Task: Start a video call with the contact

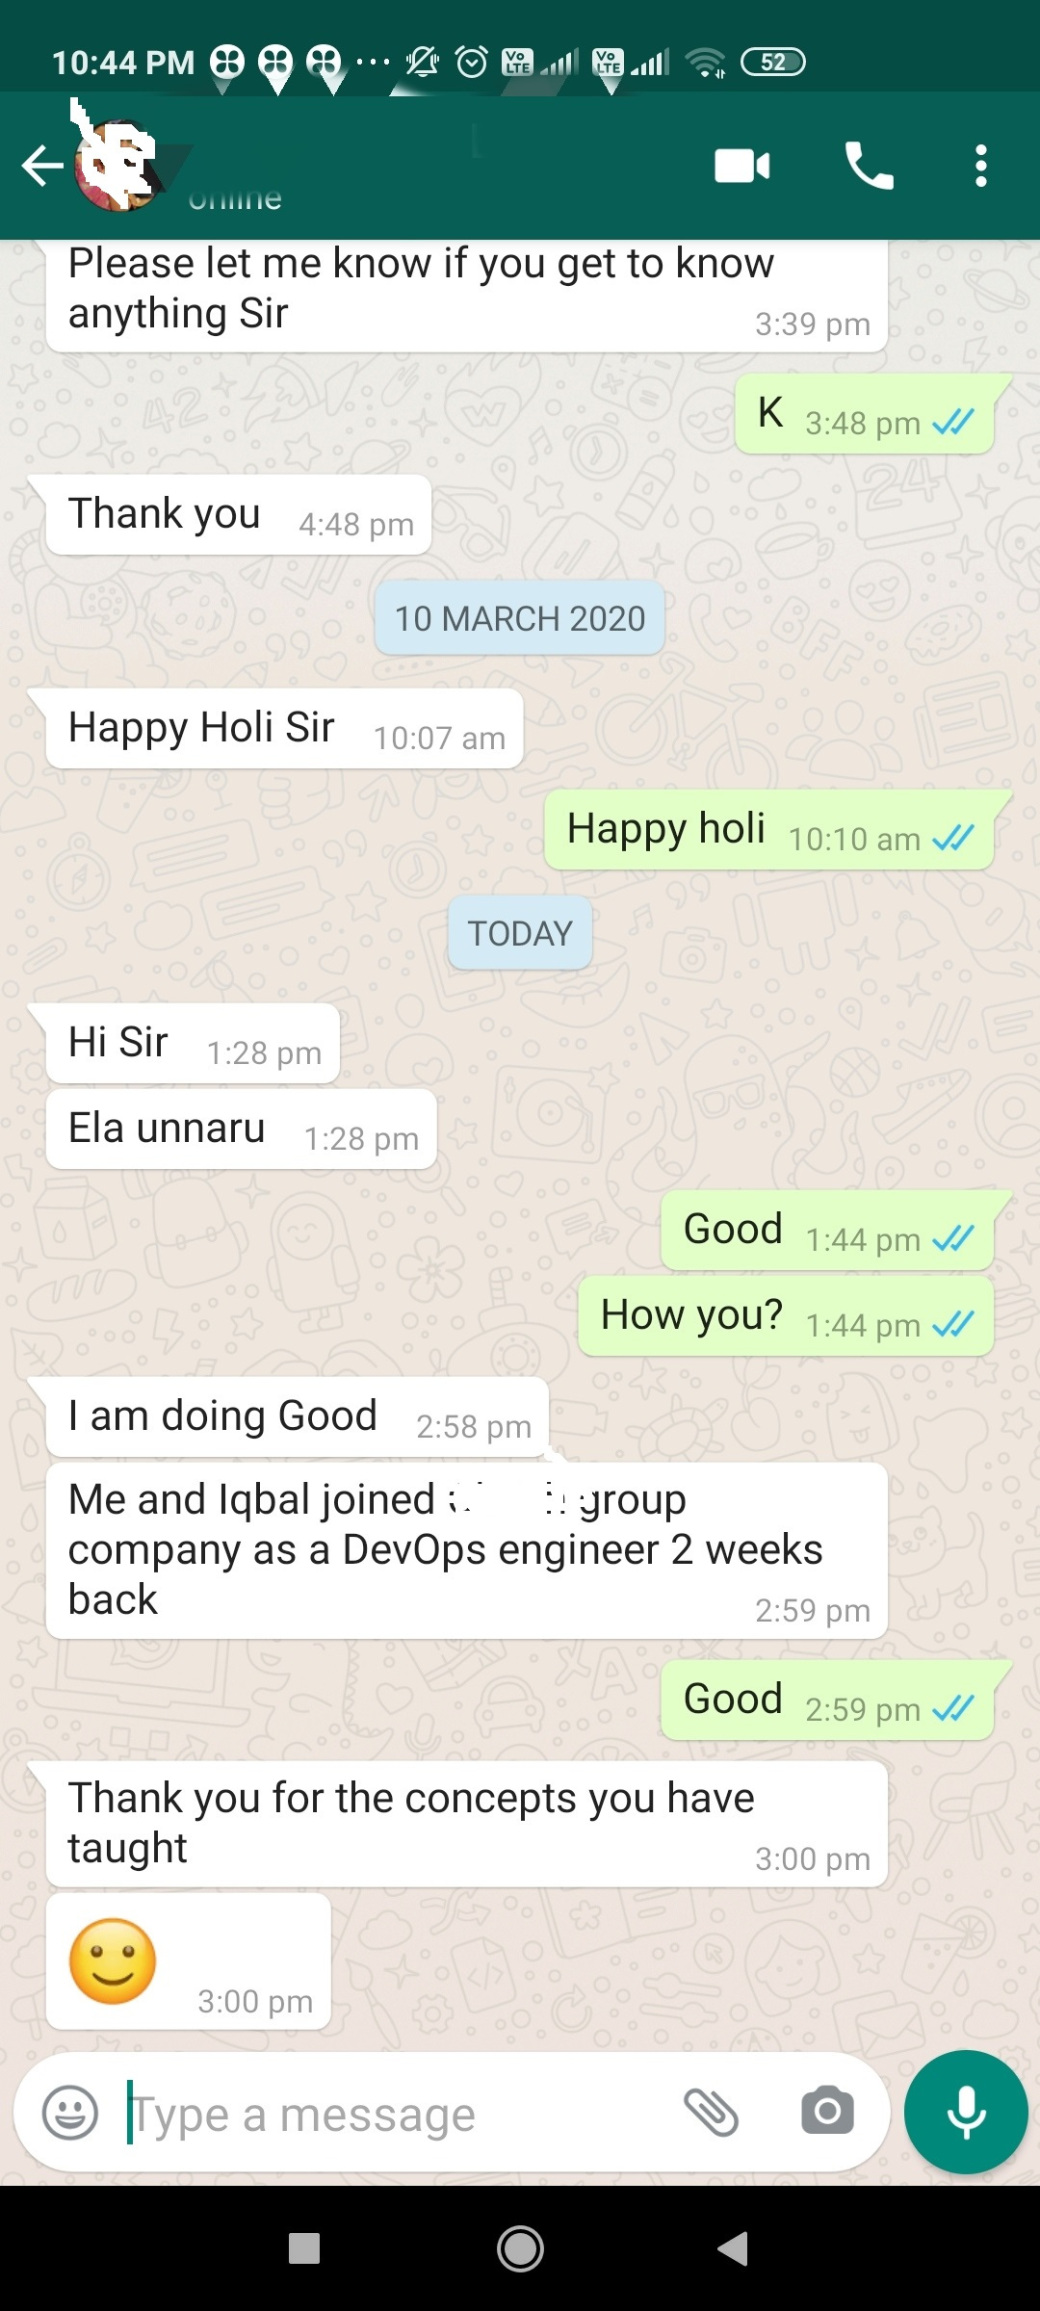Action: point(742,166)
